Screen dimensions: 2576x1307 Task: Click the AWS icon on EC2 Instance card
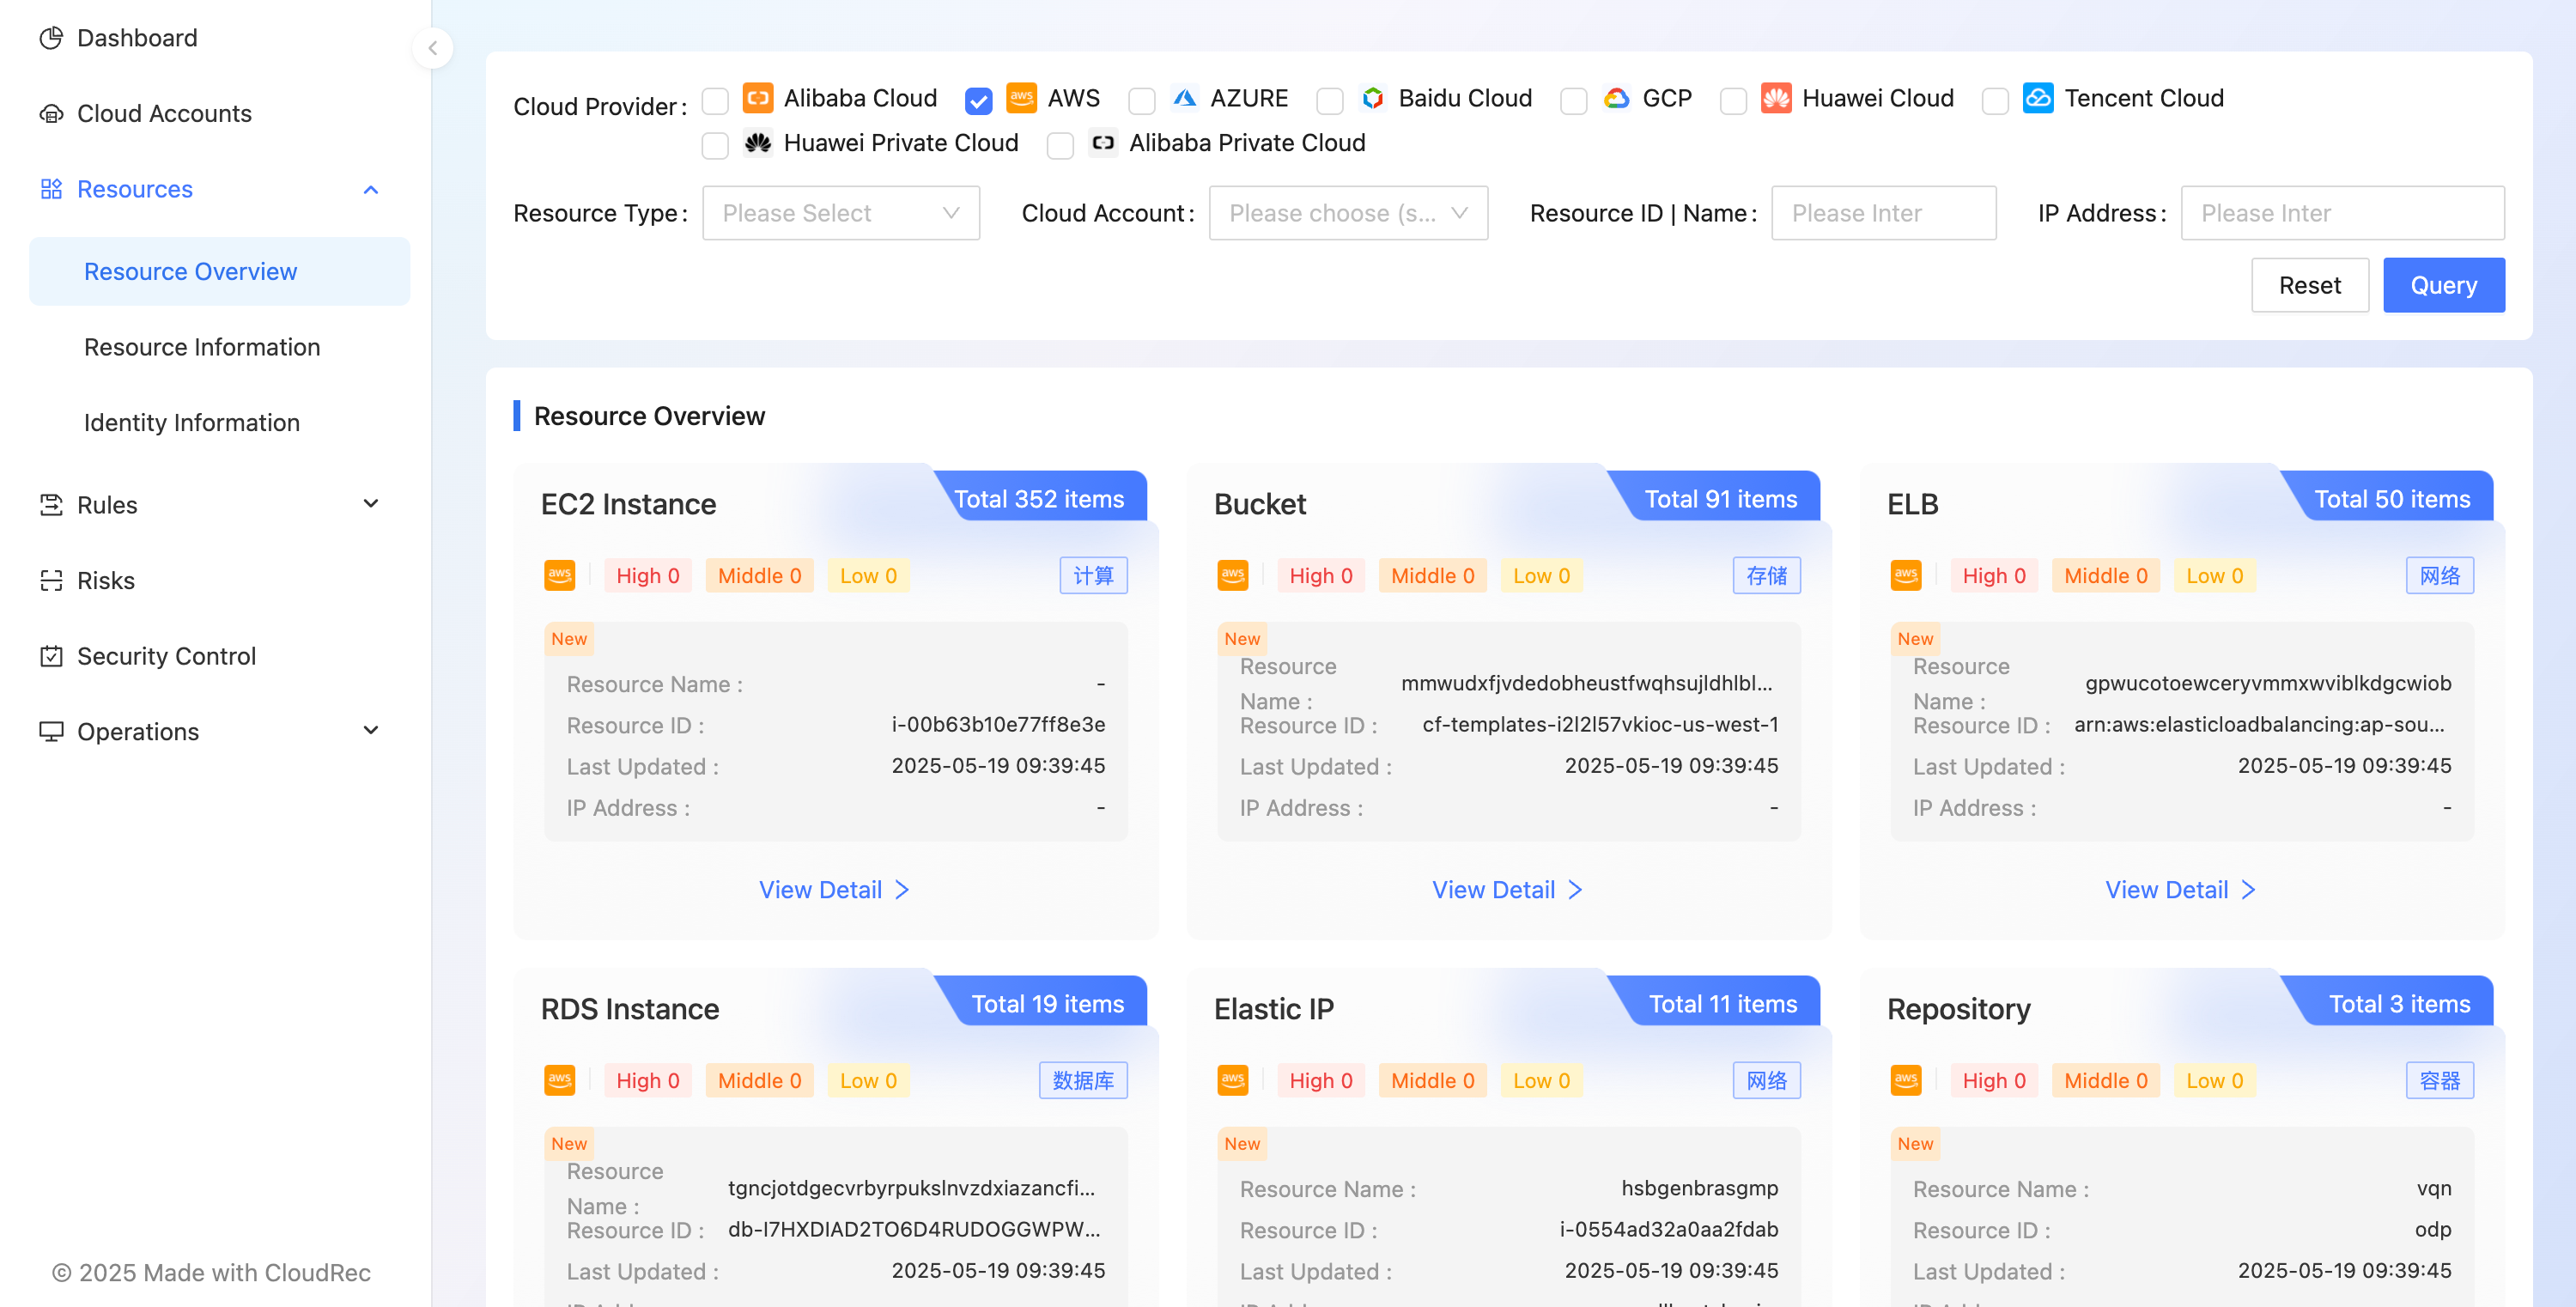(560, 575)
